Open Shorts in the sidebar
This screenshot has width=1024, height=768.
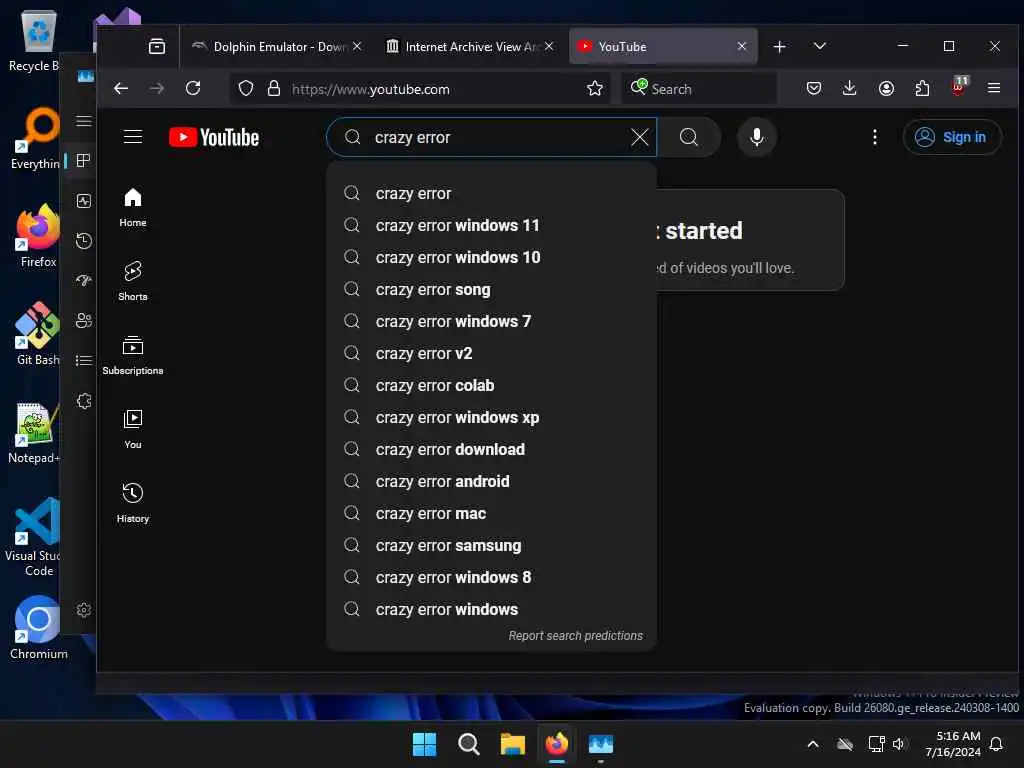133,281
